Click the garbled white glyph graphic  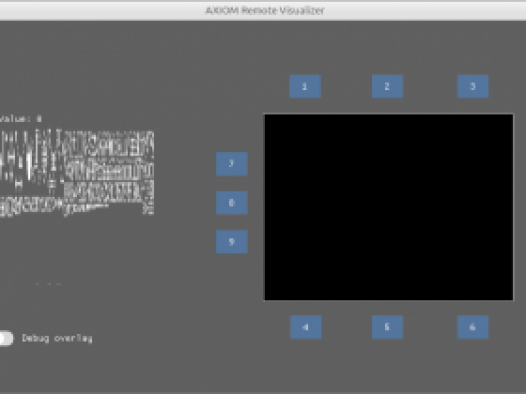point(77,173)
